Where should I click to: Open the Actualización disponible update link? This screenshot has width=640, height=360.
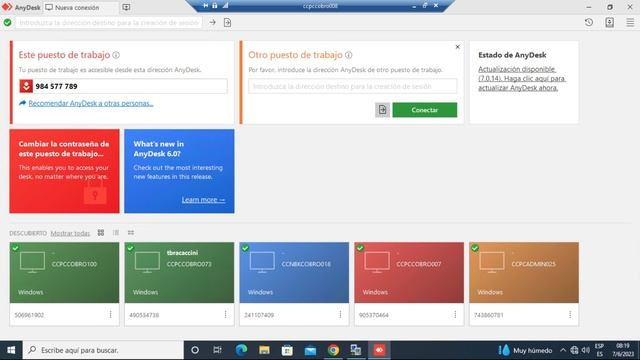522,78
